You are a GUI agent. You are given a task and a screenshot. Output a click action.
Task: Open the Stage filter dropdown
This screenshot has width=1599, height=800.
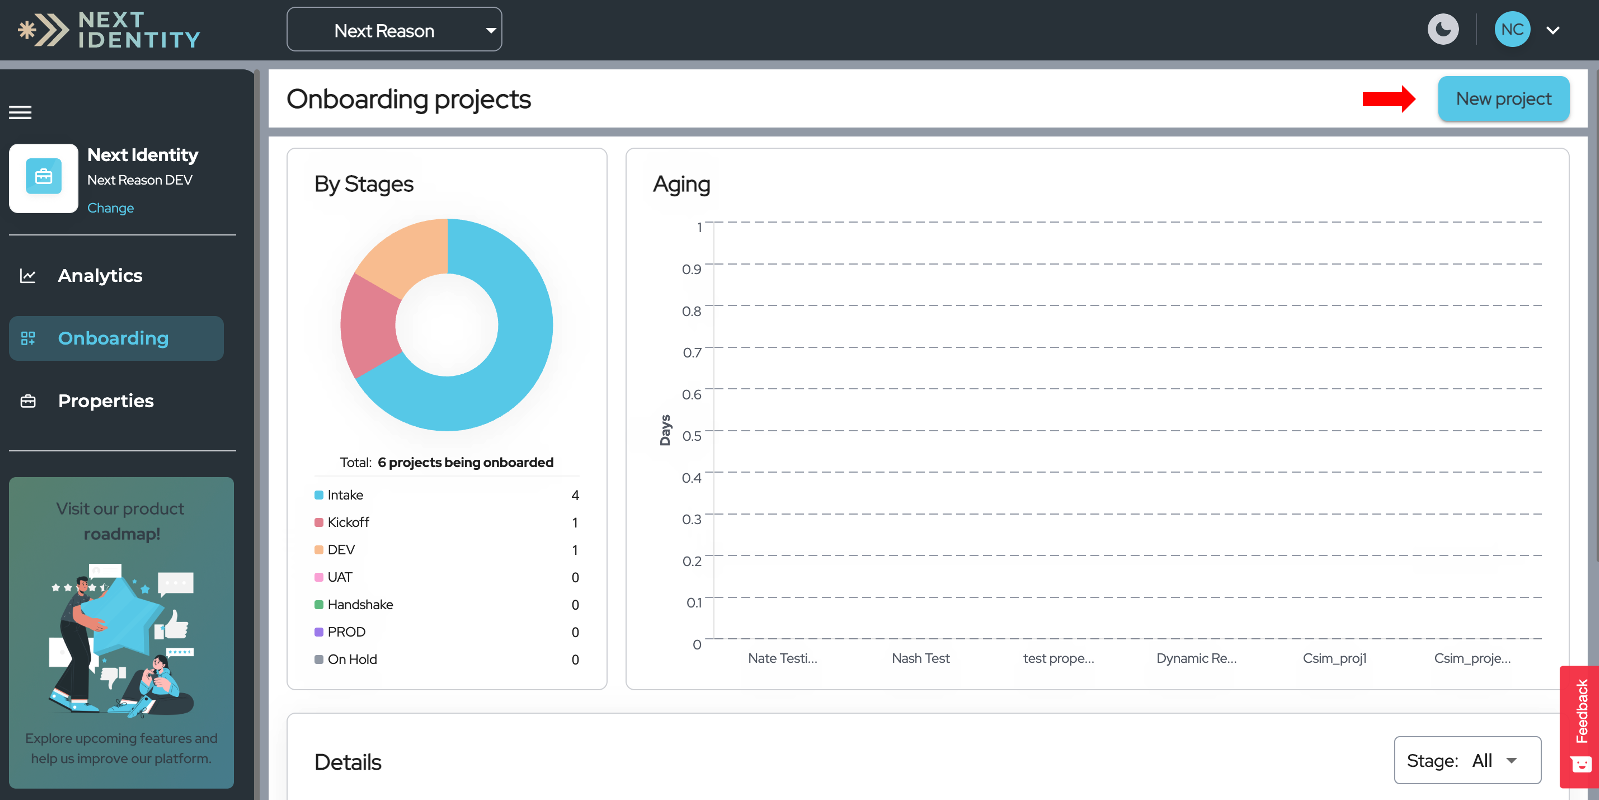point(1467,761)
